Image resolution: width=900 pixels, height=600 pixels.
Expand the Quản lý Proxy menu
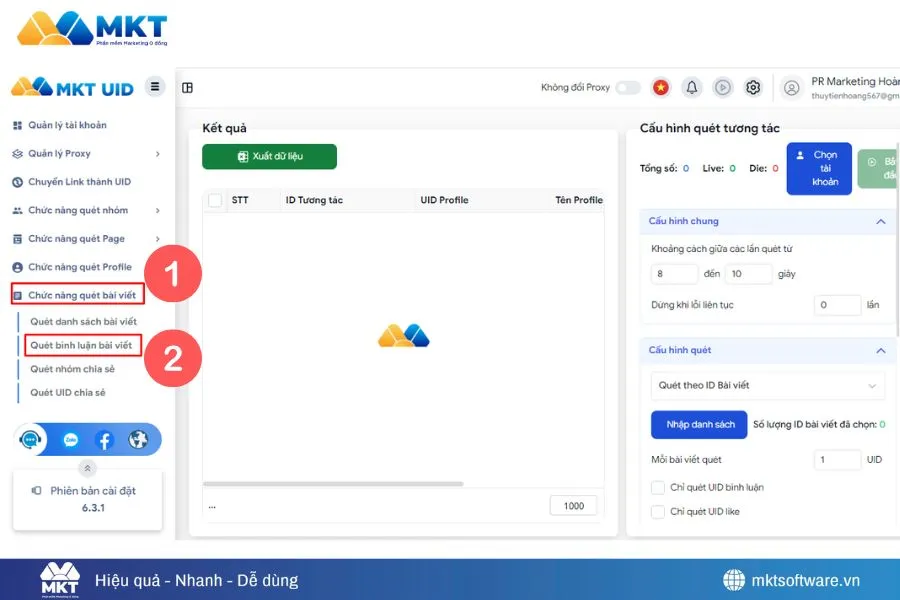click(70, 153)
